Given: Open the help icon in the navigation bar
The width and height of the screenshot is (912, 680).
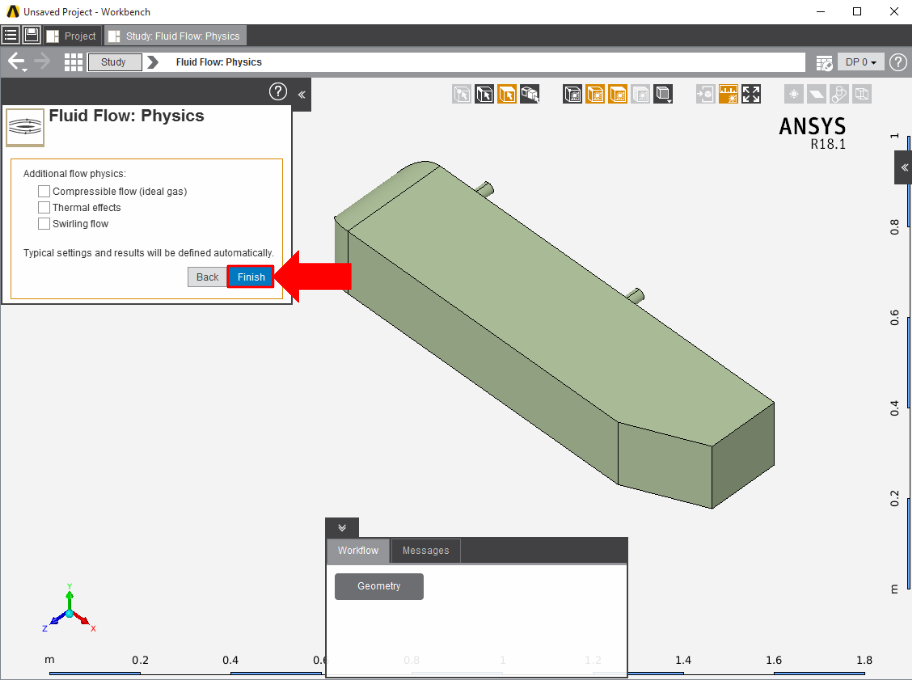Looking at the screenshot, I should (x=898, y=62).
